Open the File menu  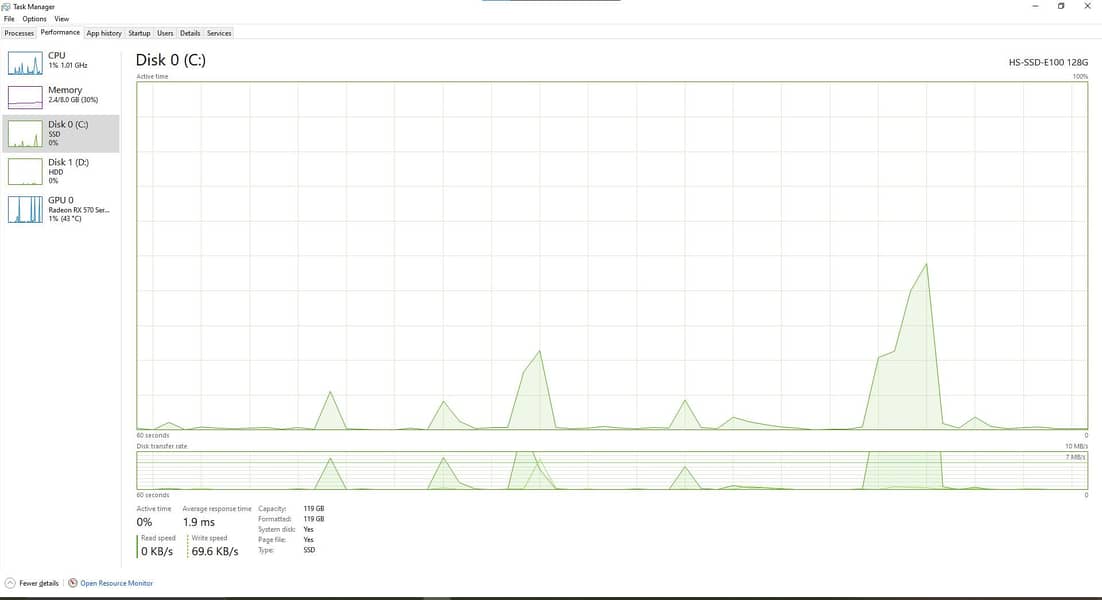pos(9,19)
